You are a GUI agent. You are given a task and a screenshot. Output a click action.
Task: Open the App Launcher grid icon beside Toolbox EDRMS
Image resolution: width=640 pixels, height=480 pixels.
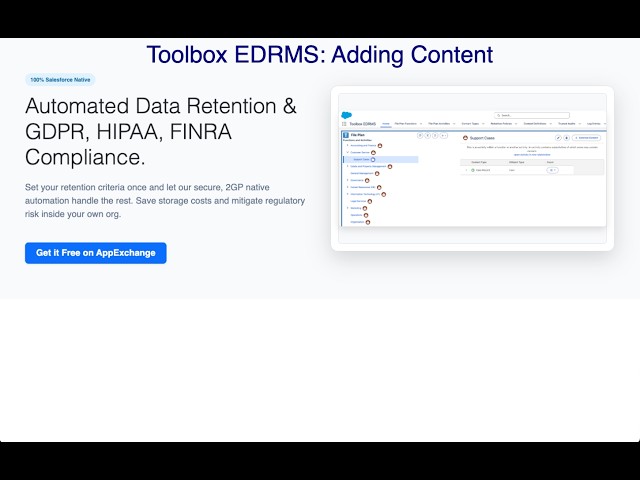[344, 124]
